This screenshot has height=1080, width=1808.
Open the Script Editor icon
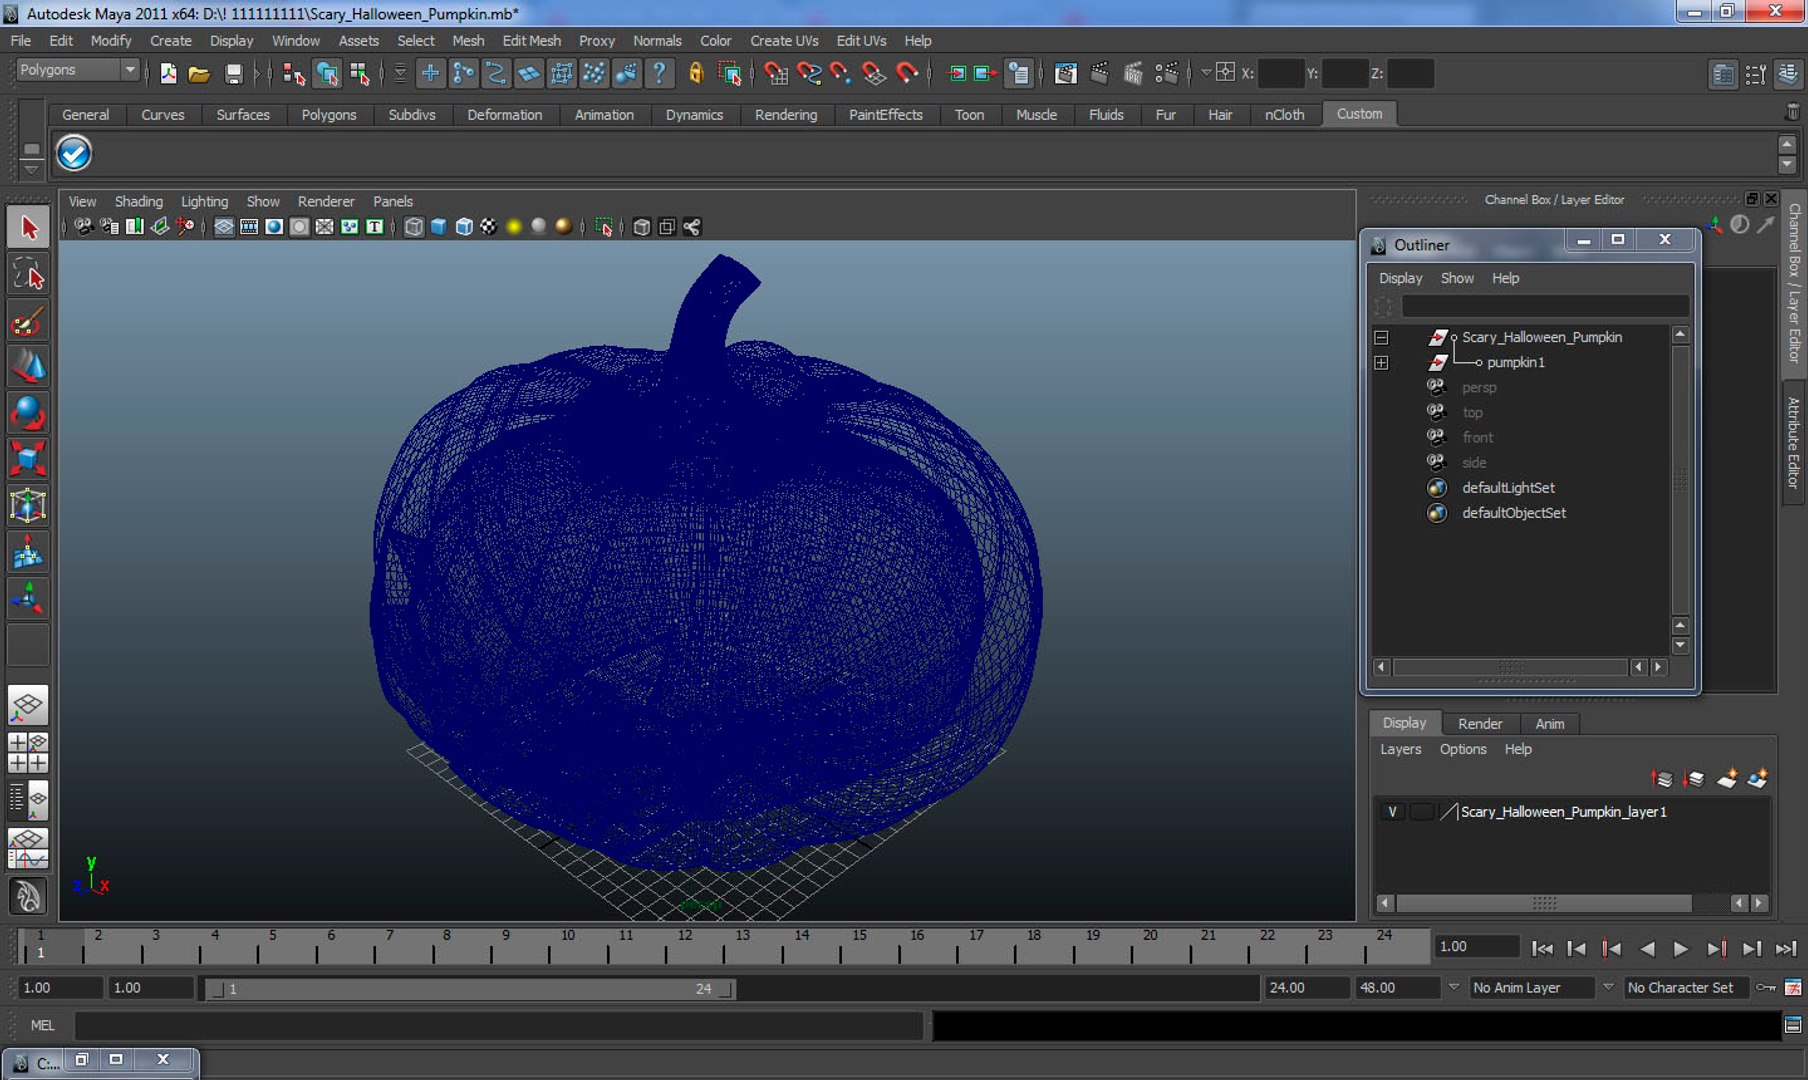pos(1793,1025)
